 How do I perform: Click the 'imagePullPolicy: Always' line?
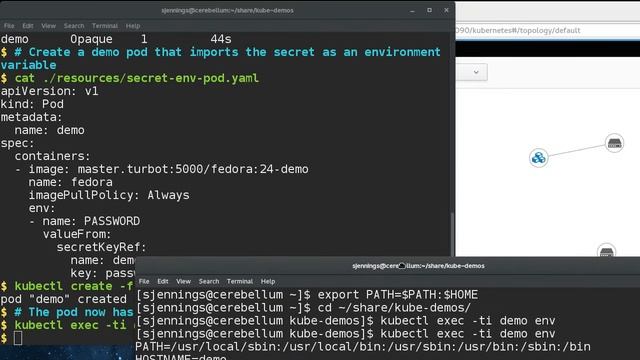click(x=109, y=195)
